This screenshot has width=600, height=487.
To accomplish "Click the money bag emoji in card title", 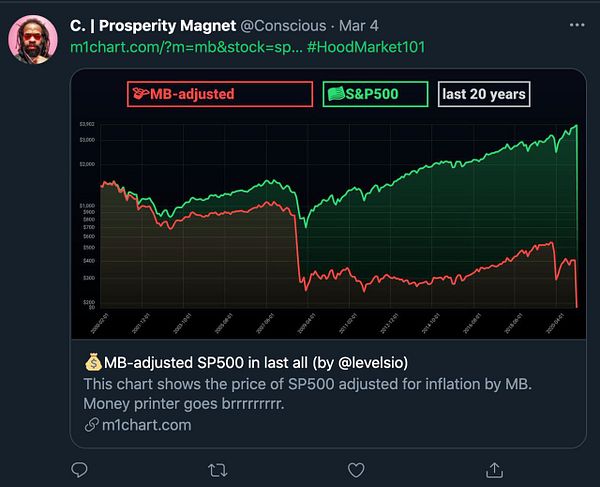I will 91,362.
